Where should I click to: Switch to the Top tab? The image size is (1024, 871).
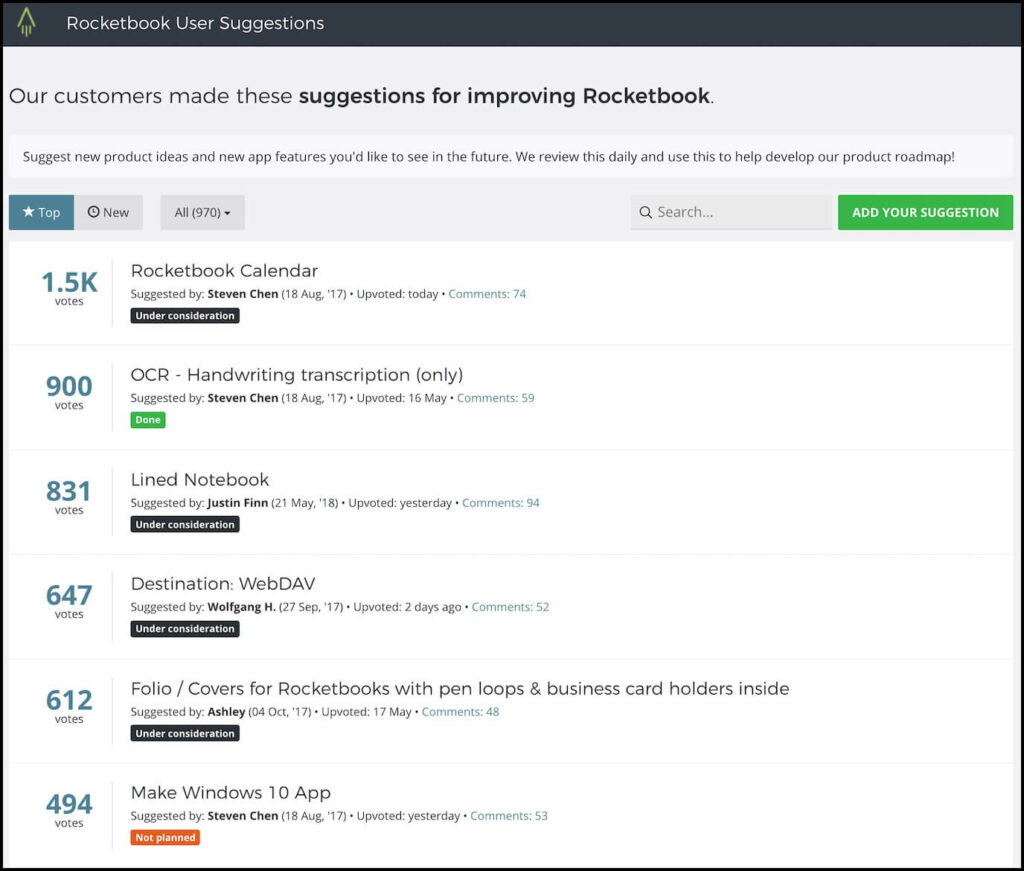click(x=41, y=212)
